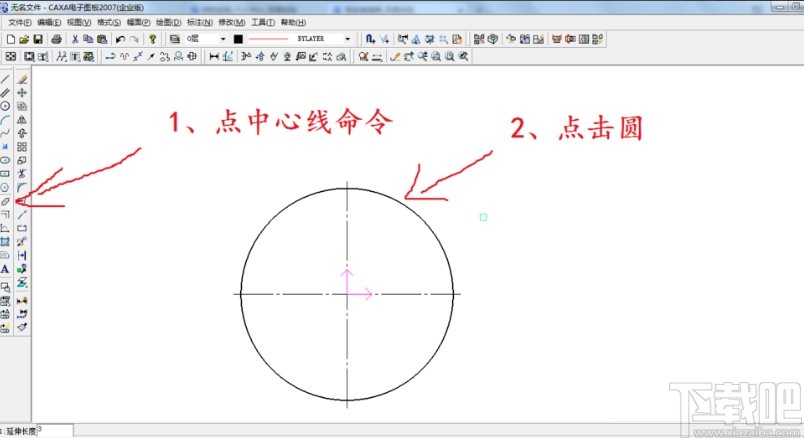Click the U-shaped snap icon with plus sign

pyautogui.click(x=370, y=39)
